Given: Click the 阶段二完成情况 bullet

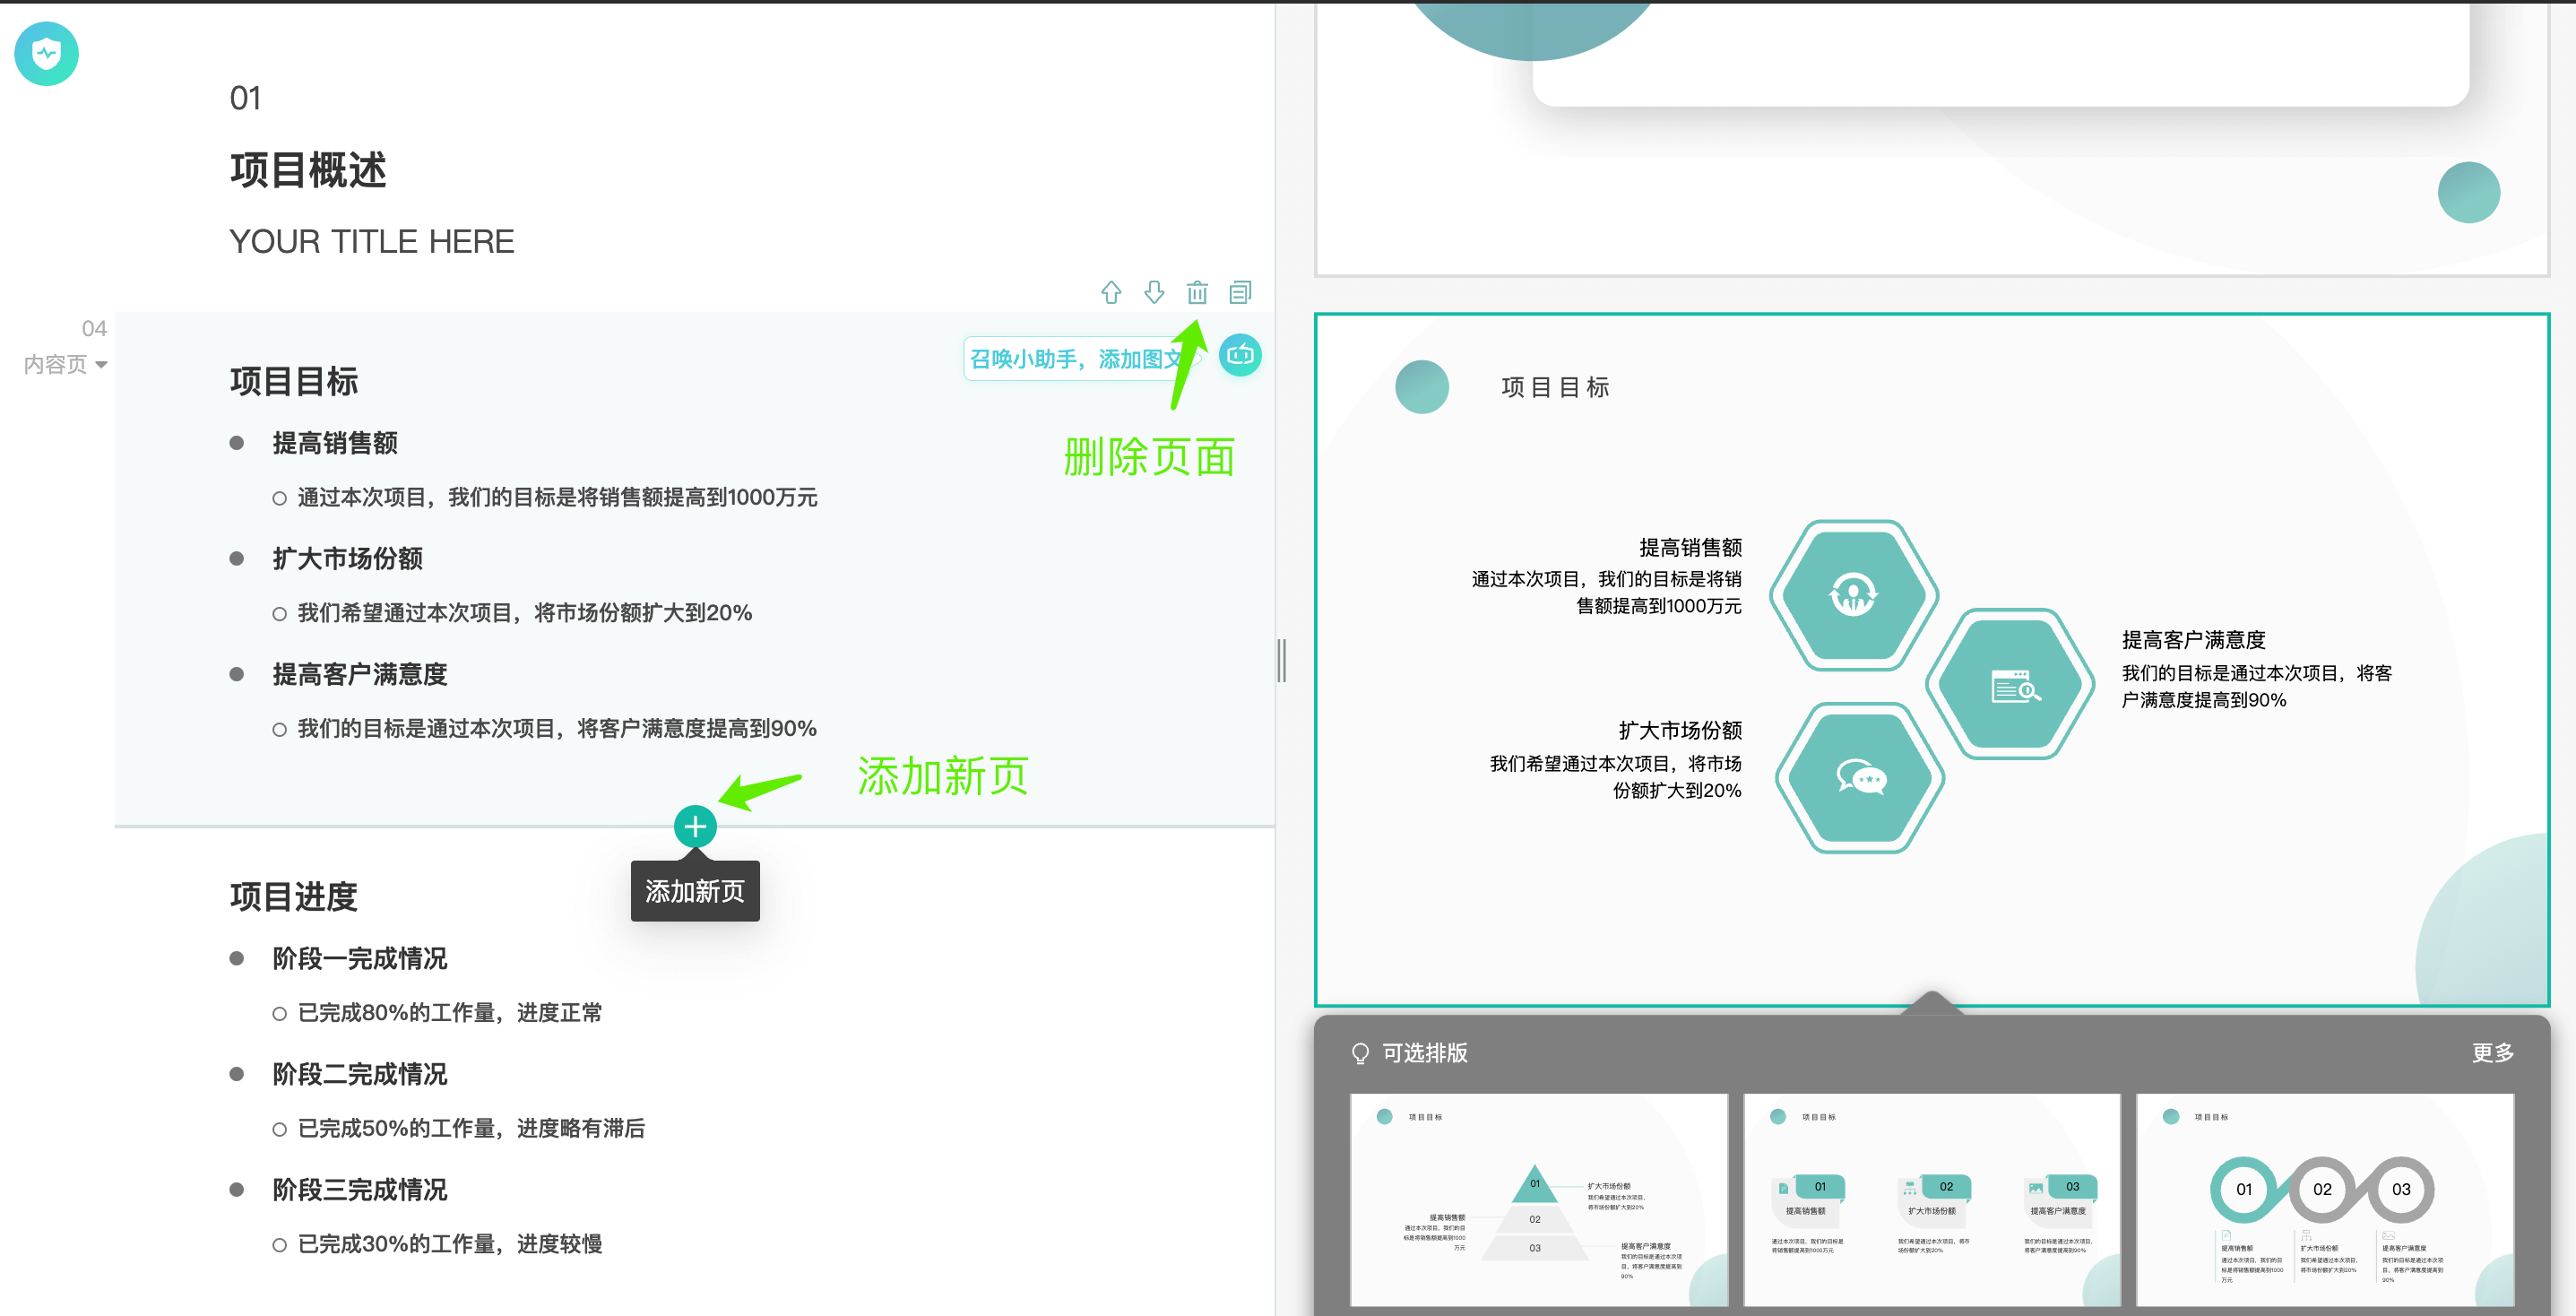Looking at the screenshot, I should click(360, 1074).
